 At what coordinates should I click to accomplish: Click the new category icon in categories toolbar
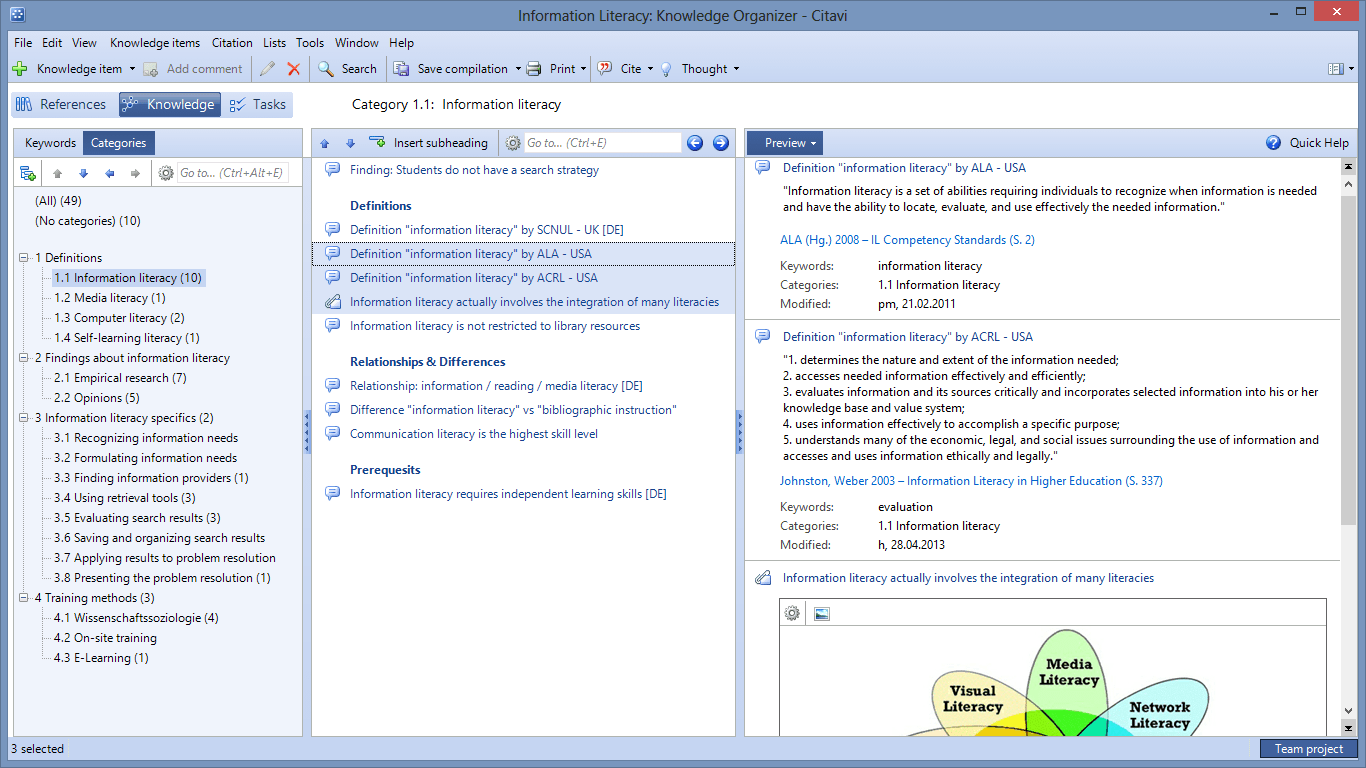pyautogui.click(x=28, y=173)
